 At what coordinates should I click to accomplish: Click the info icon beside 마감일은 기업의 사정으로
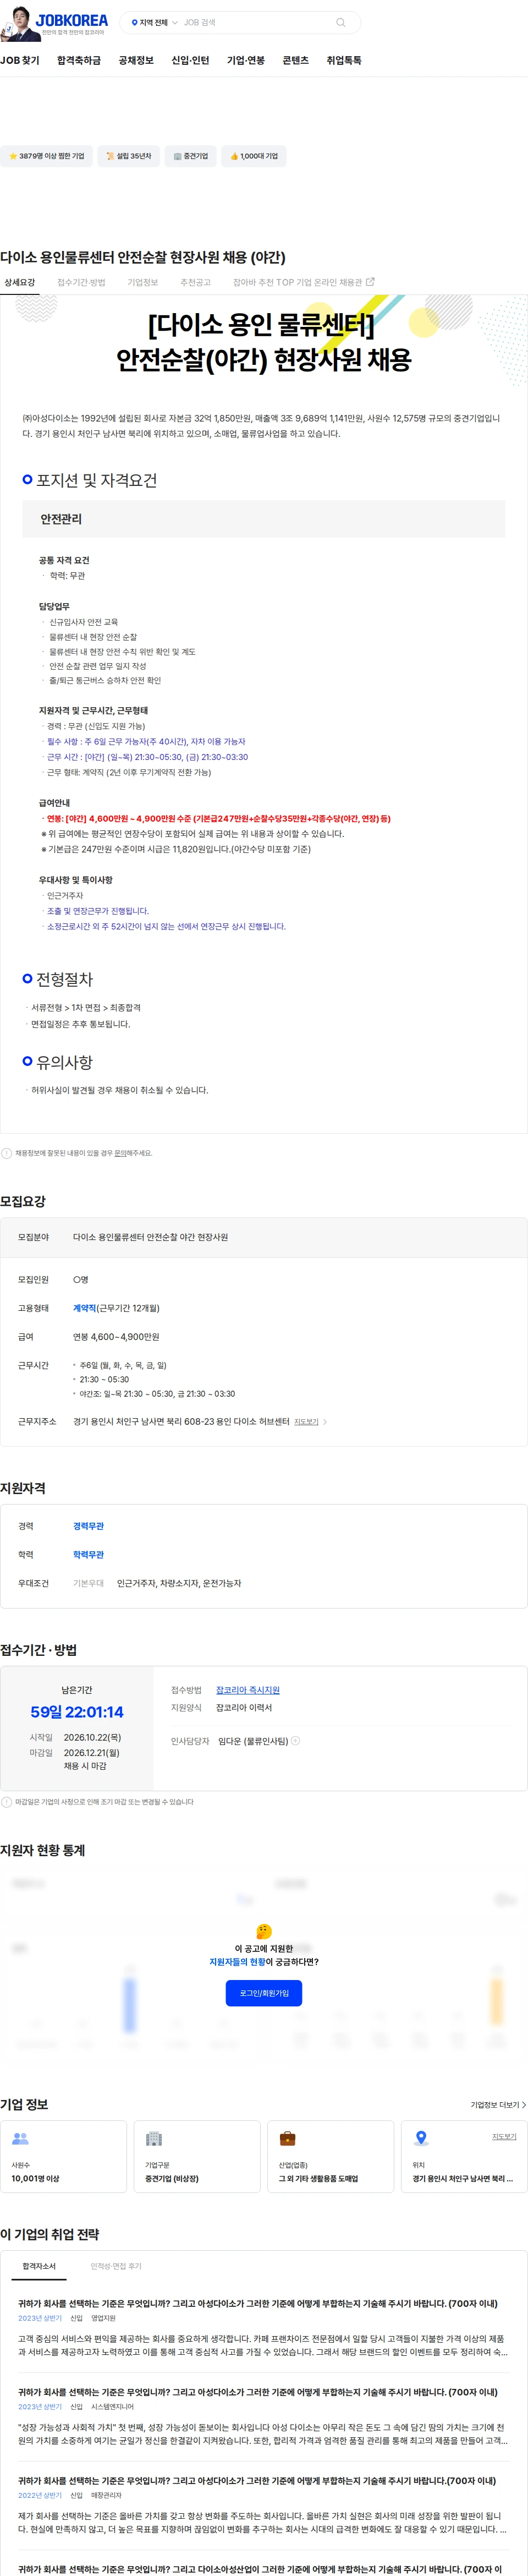coord(7,1802)
